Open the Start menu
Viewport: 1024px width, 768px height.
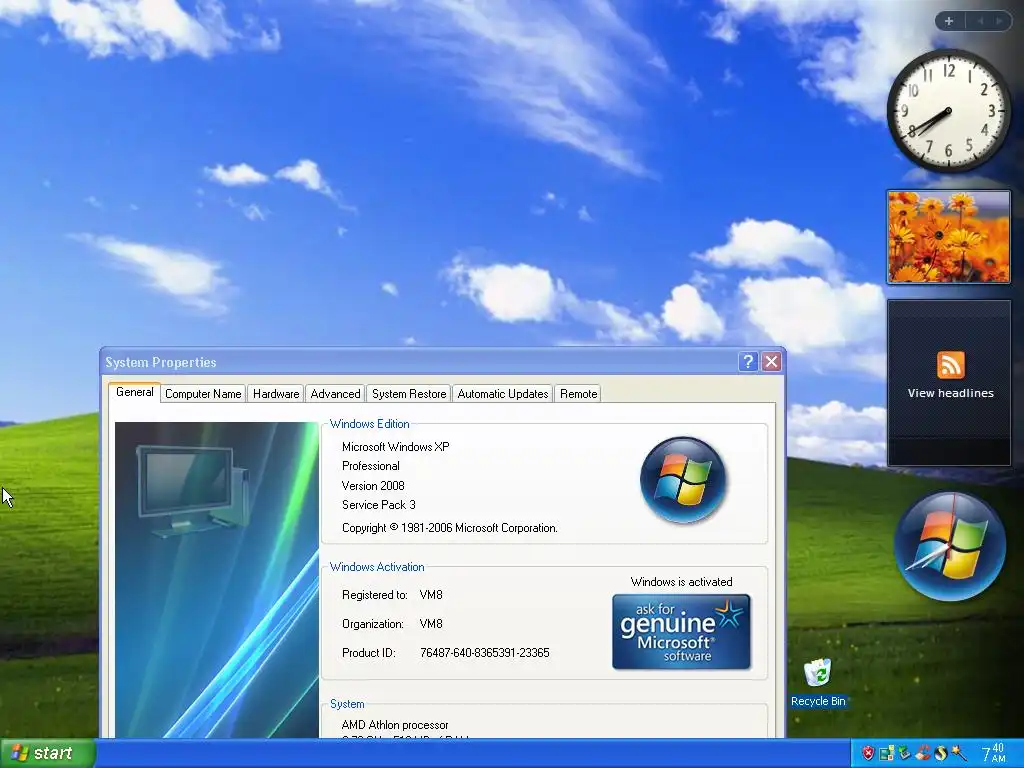point(48,753)
